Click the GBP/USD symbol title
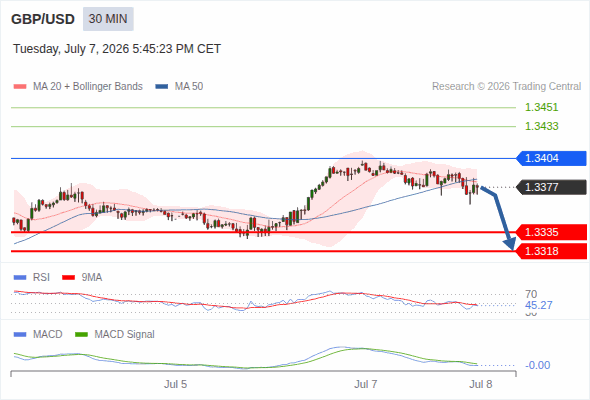 pos(43,19)
